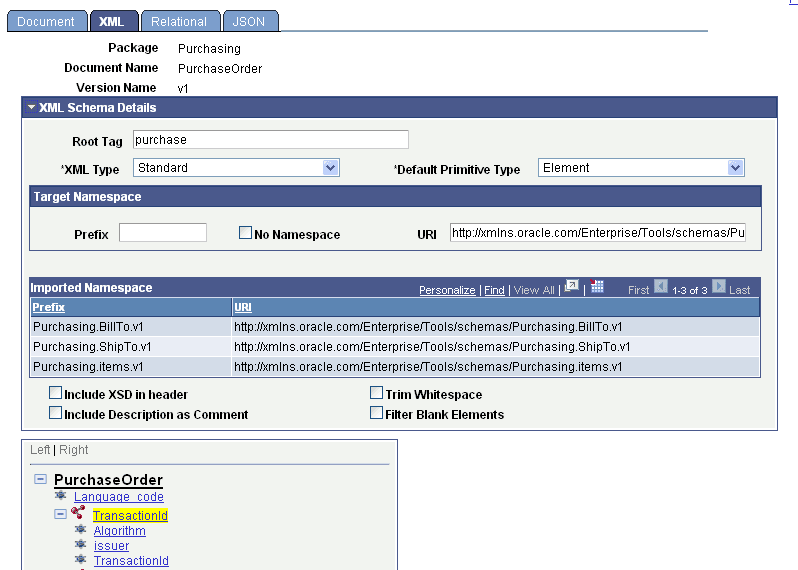This screenshot has height=570, width=798.
Task: Open the Default Primitive Type dropdown
Action: (x=641, y=168)
